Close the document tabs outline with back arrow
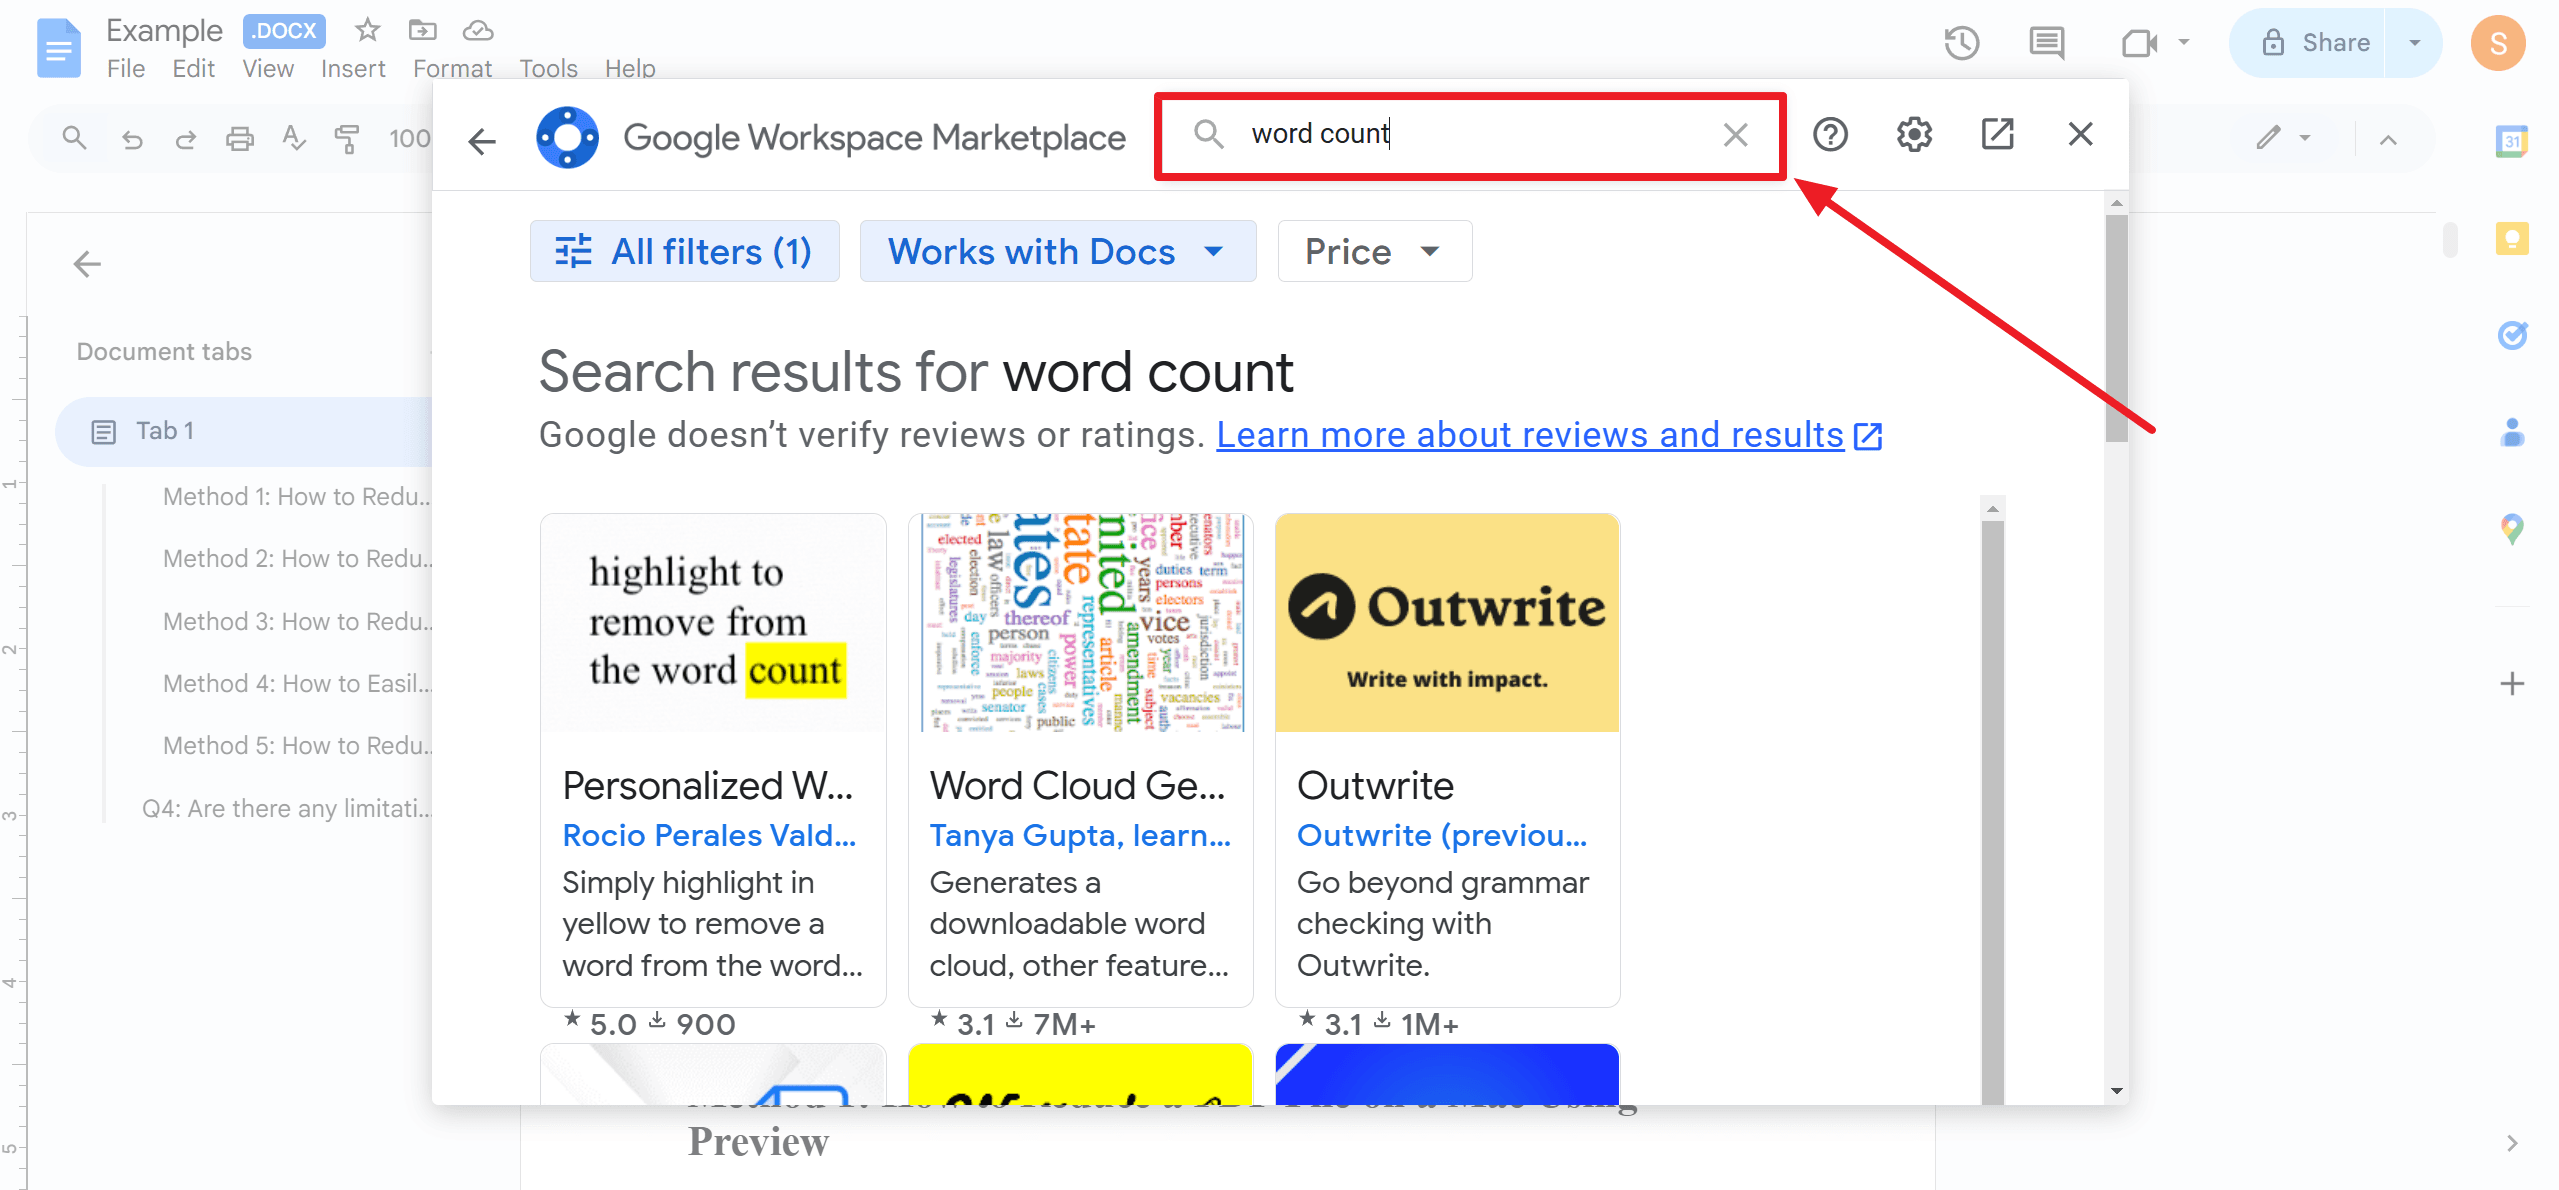 87,264
